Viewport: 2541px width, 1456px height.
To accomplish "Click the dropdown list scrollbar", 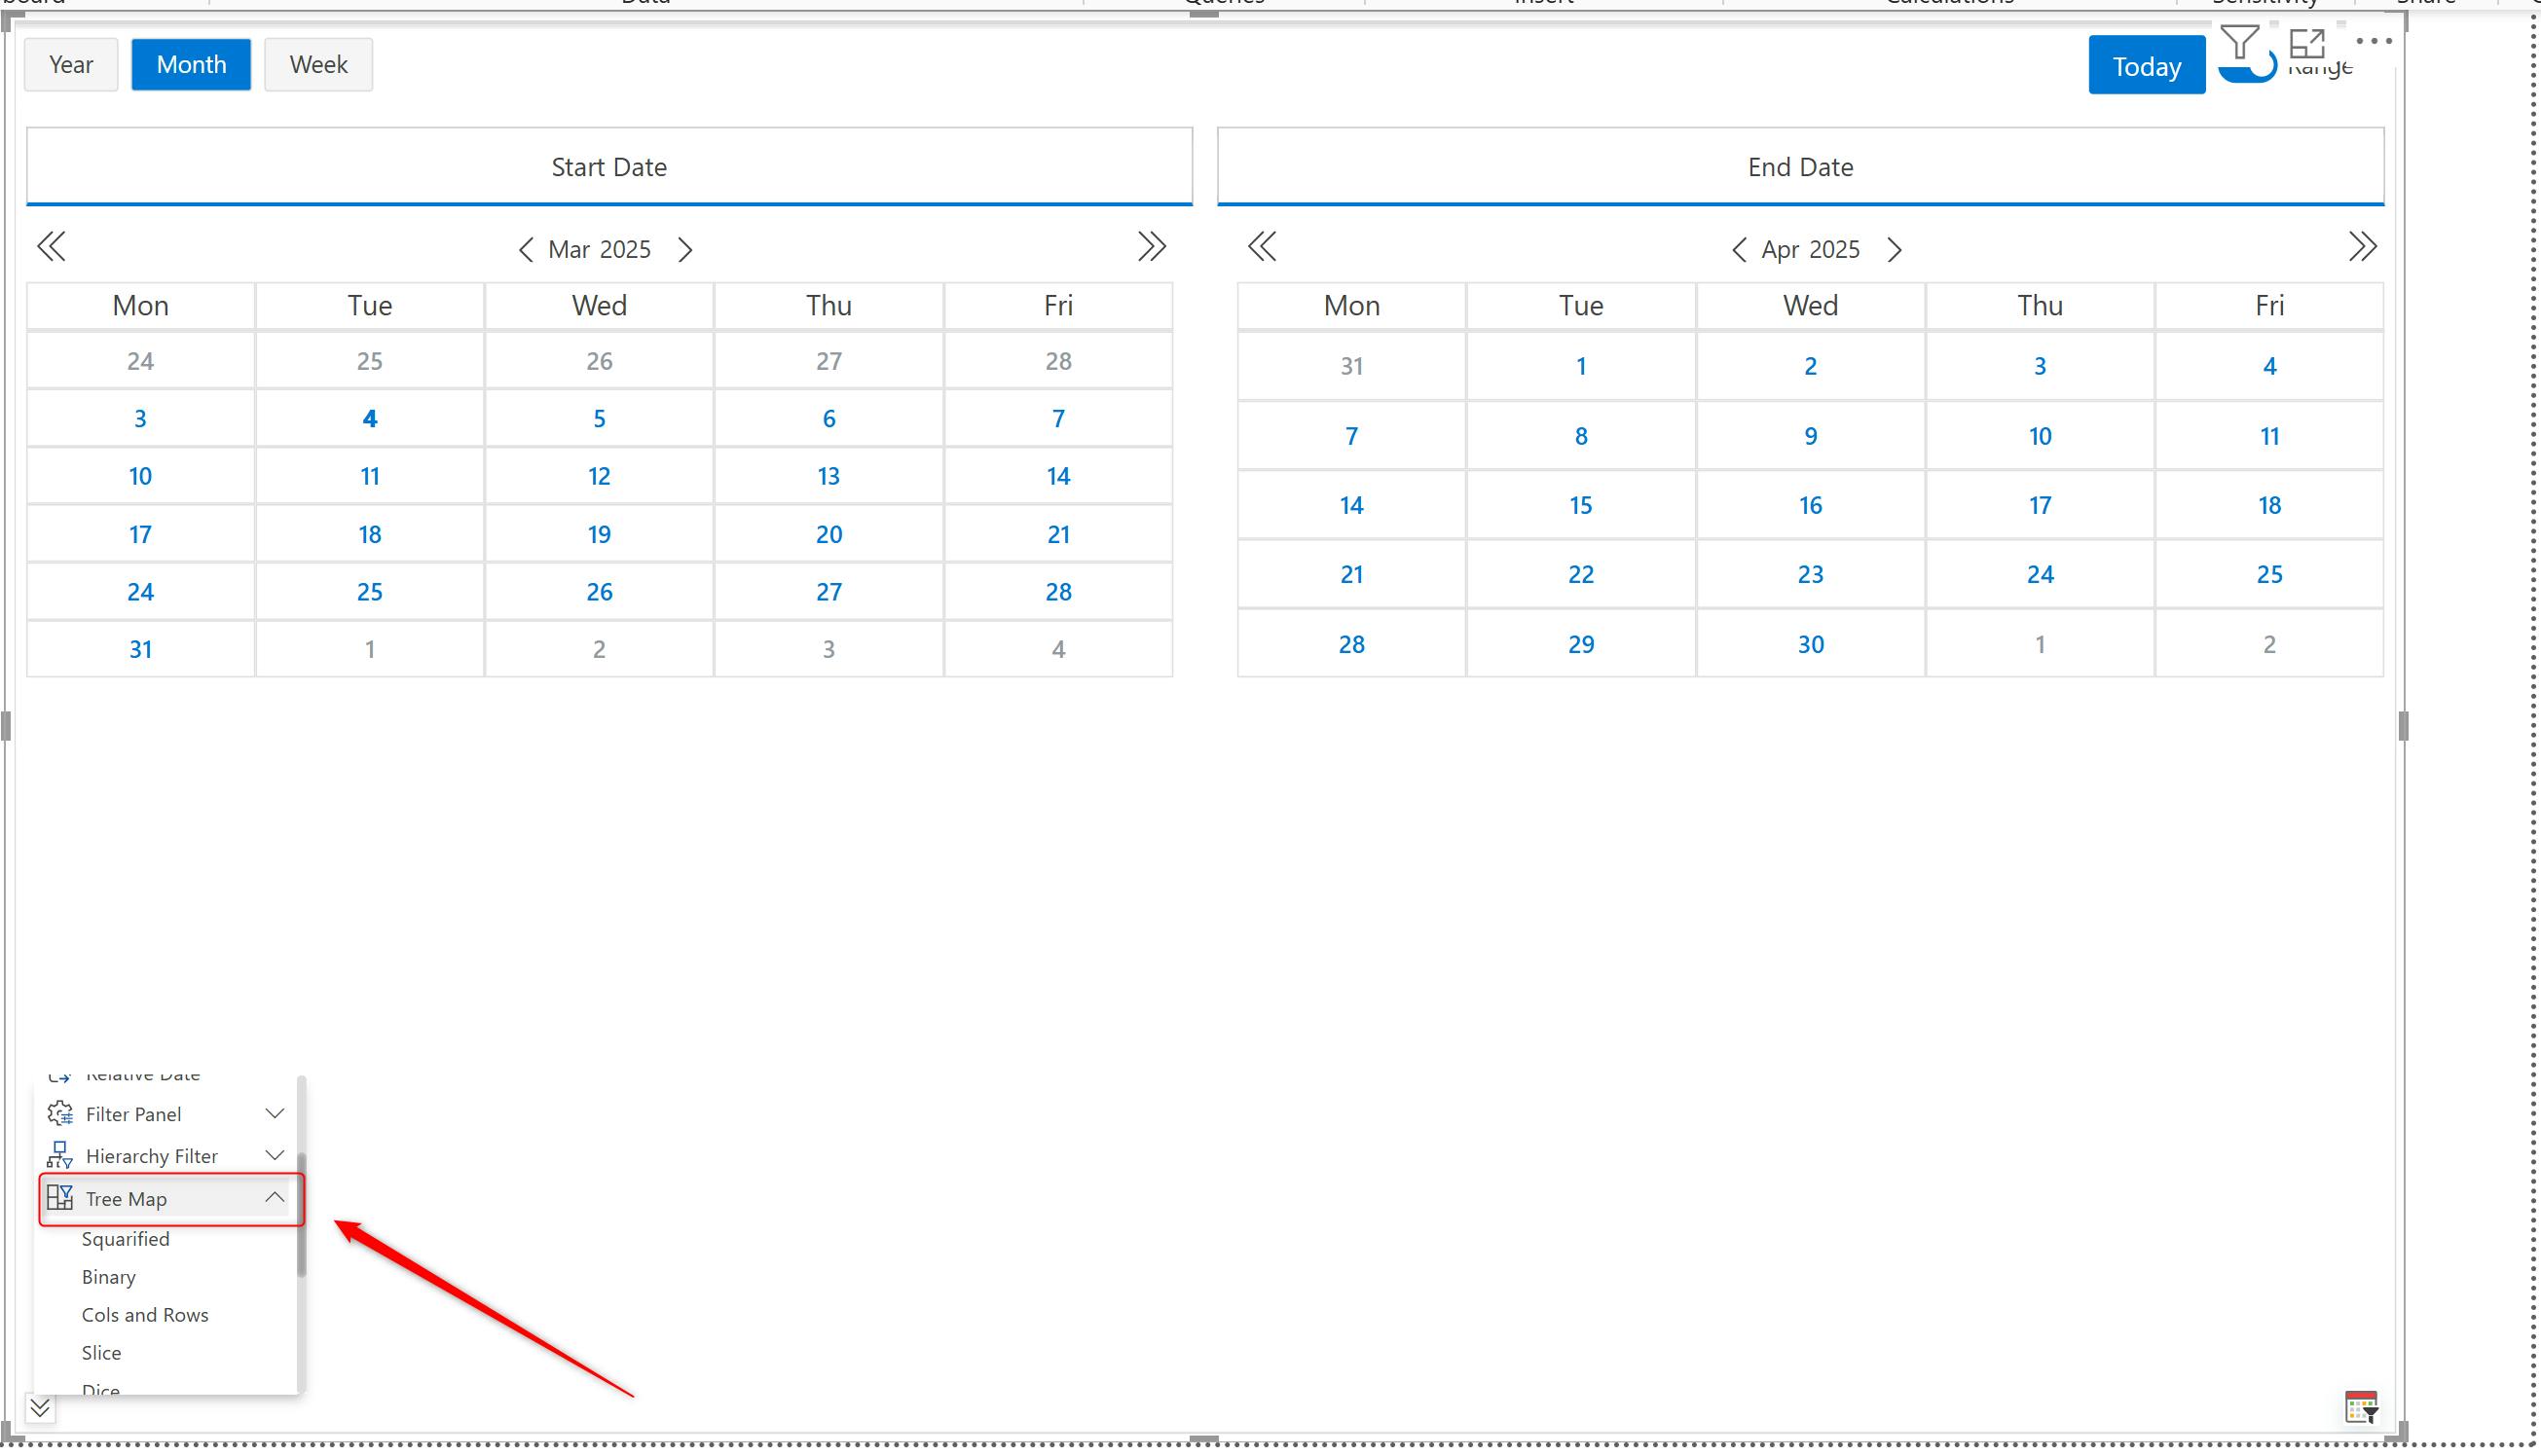I will pyautogui.click(x=301, y=1215).
